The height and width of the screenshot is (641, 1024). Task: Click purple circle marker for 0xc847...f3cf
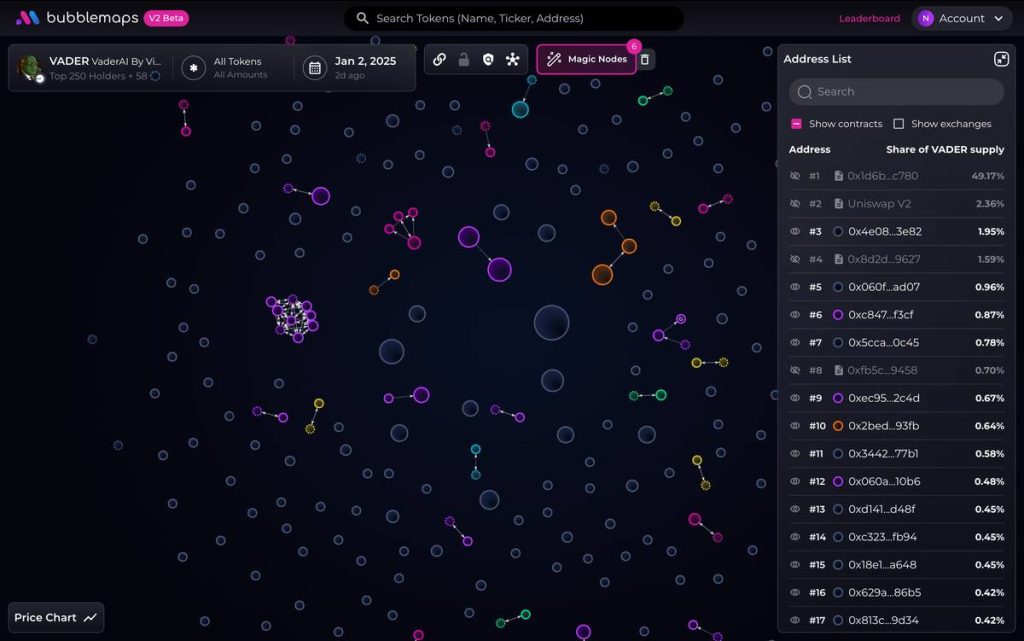click(838, 315)
